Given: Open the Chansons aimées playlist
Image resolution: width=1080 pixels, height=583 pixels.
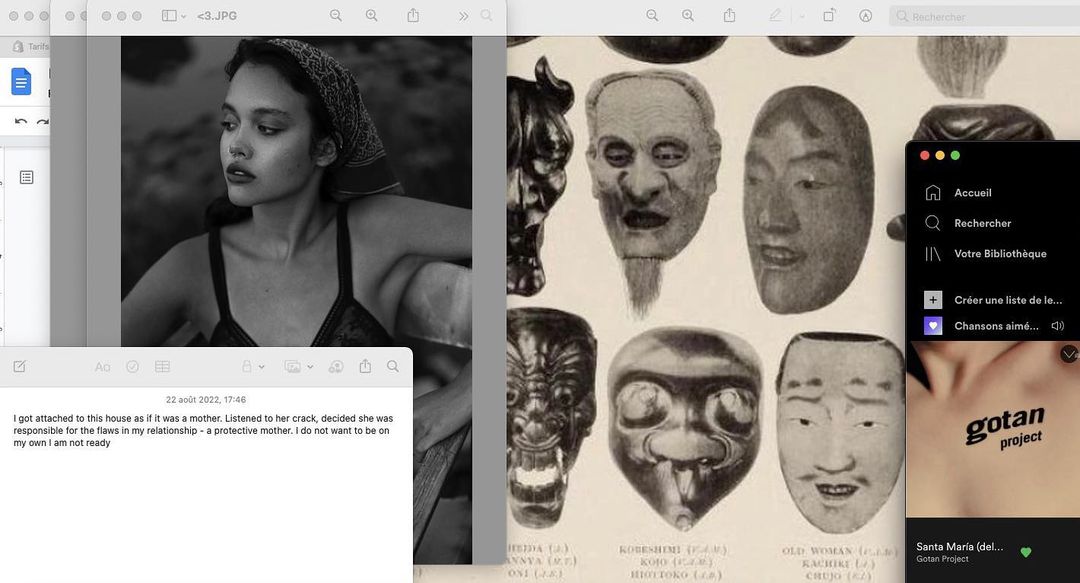Looking at the screenshot, I should pos(995,326).
